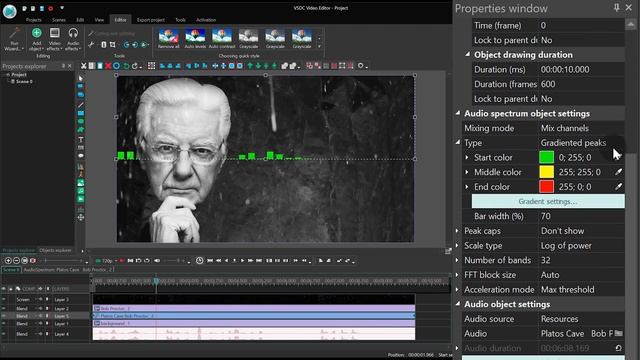The height and width of the screenshot is (360, 640).
Task: Open the Projects ribbon tab
Action: click(x=33, y=20)
